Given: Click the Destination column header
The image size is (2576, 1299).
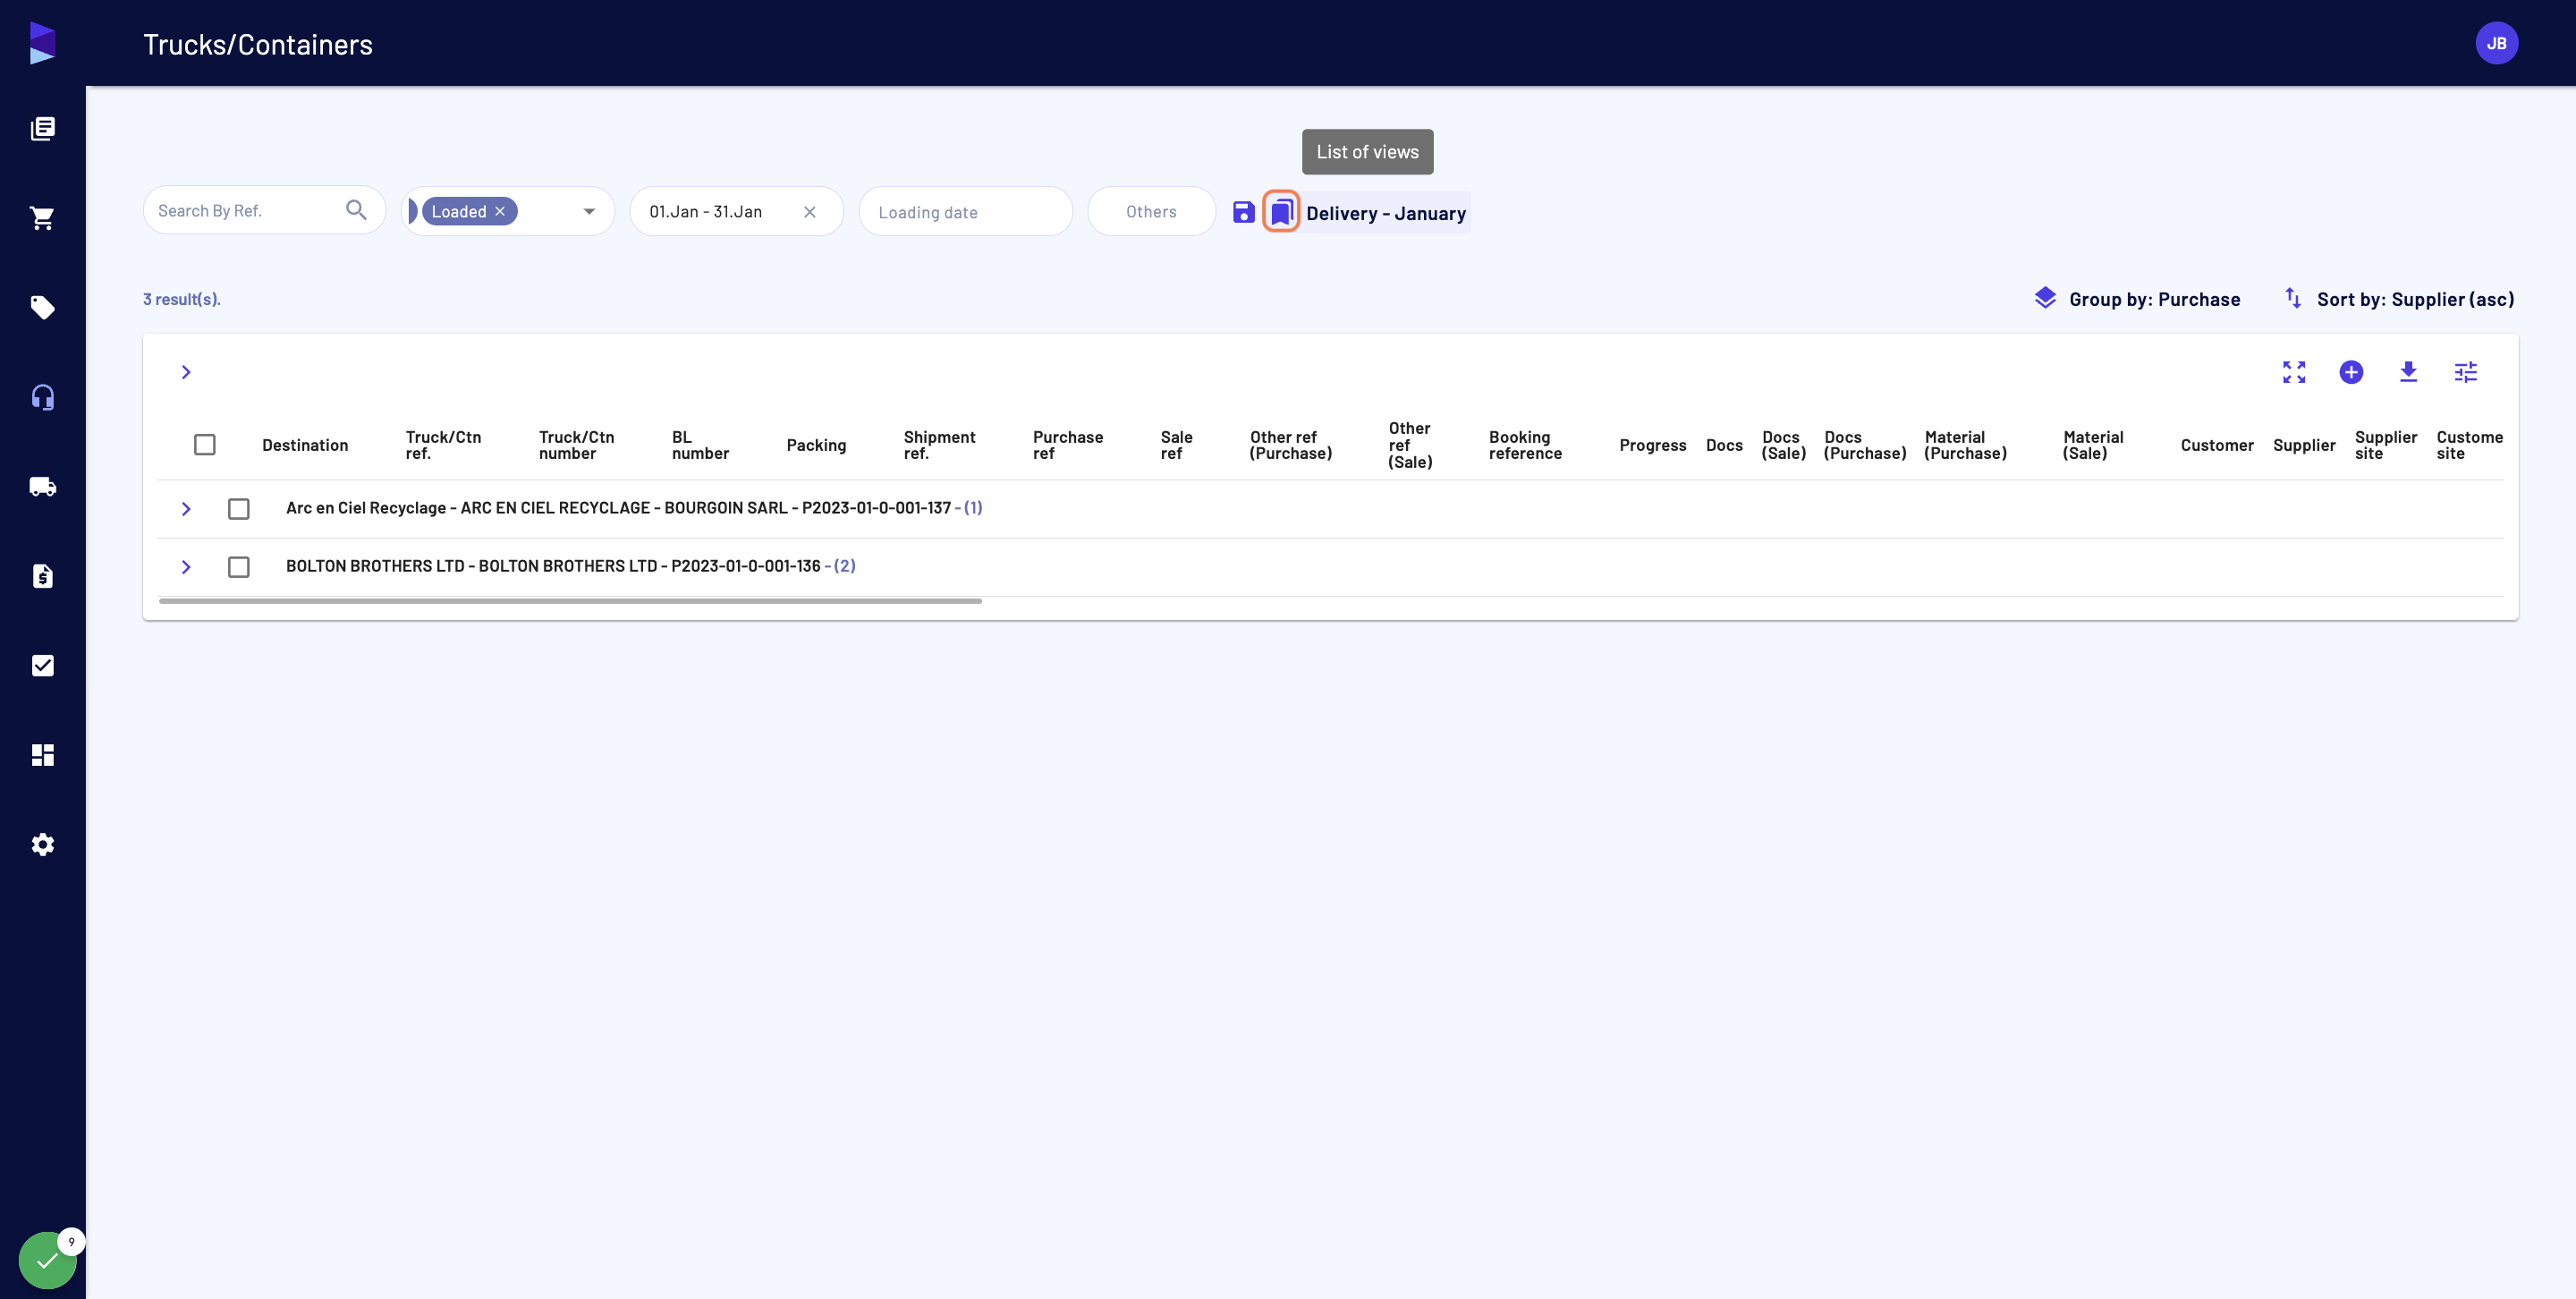Looking at the screenshot, I should tap(305, 445).
